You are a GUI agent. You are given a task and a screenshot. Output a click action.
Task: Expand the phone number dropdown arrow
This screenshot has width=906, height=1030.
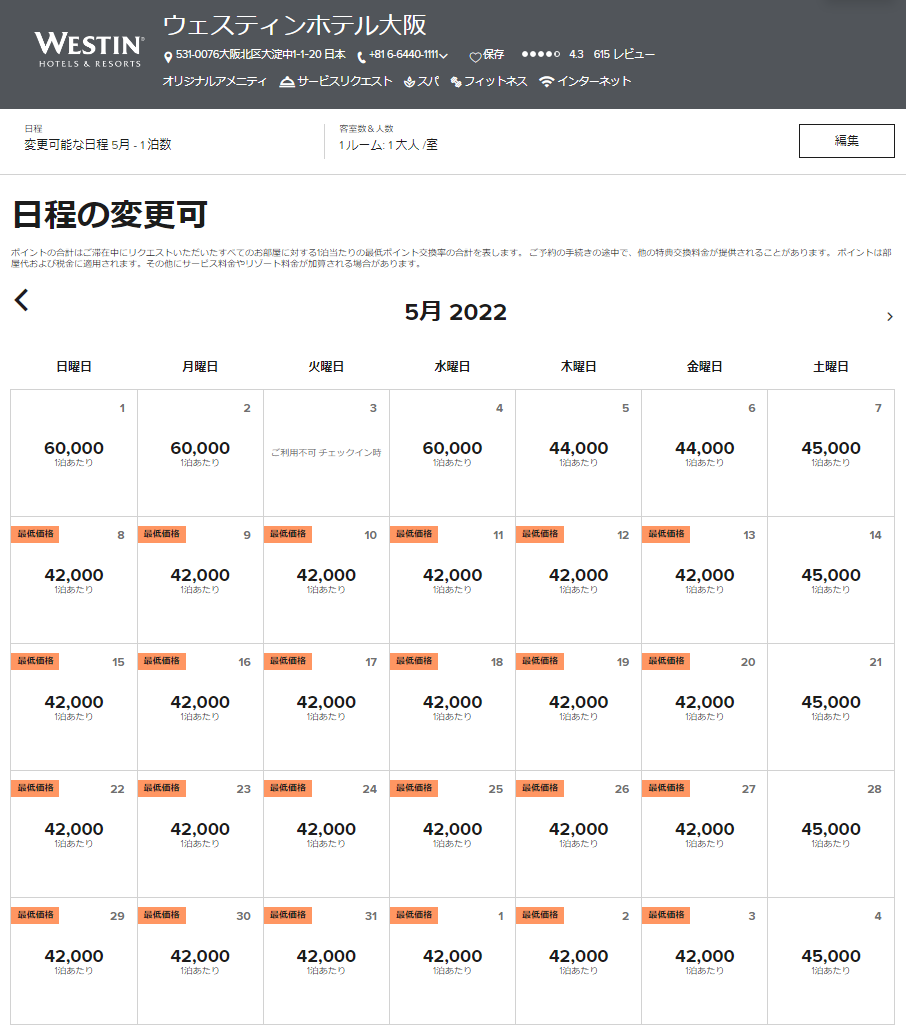click(444, 56)
